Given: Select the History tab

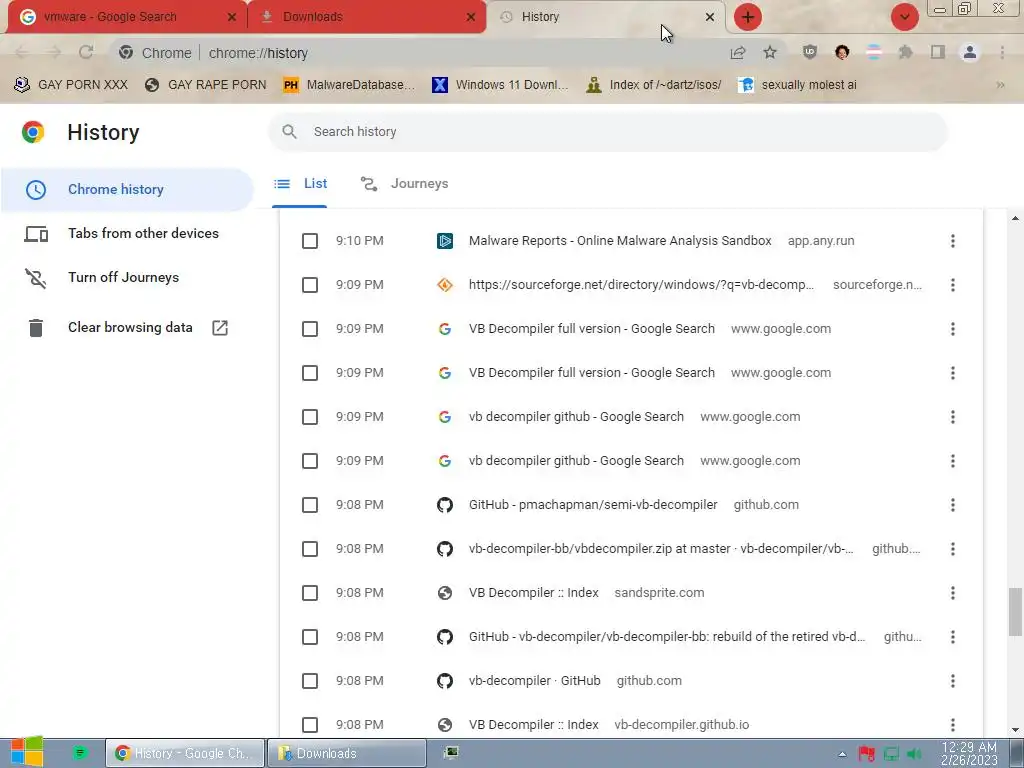Looking at the screenshot, I should coord(606,17).
